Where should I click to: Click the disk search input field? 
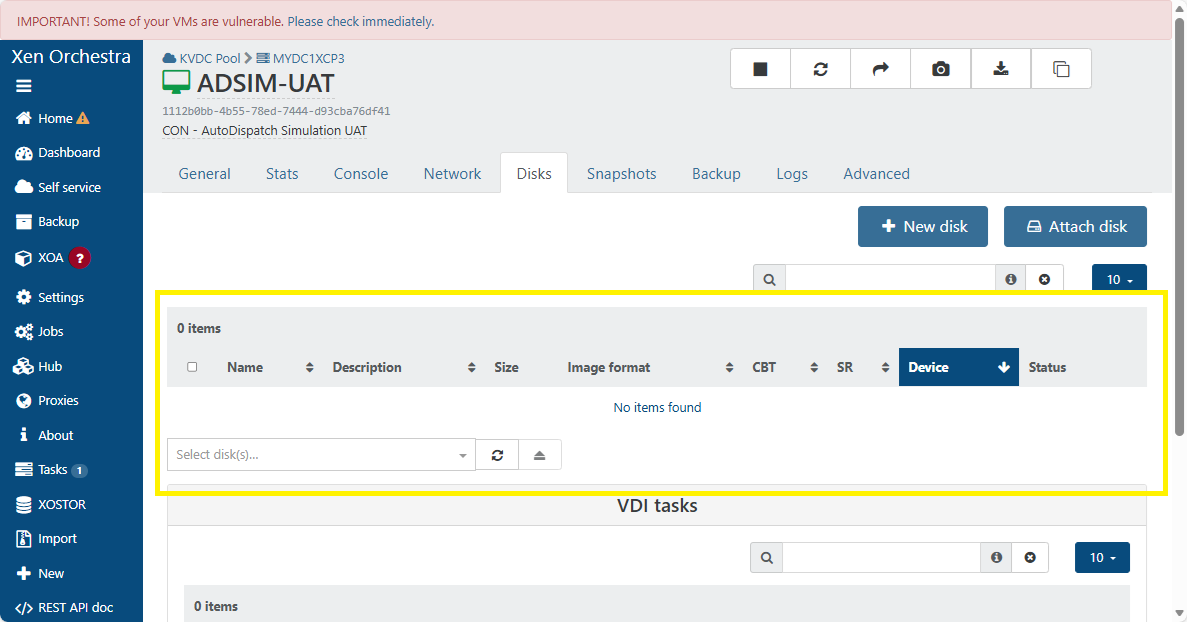(890, 280)
